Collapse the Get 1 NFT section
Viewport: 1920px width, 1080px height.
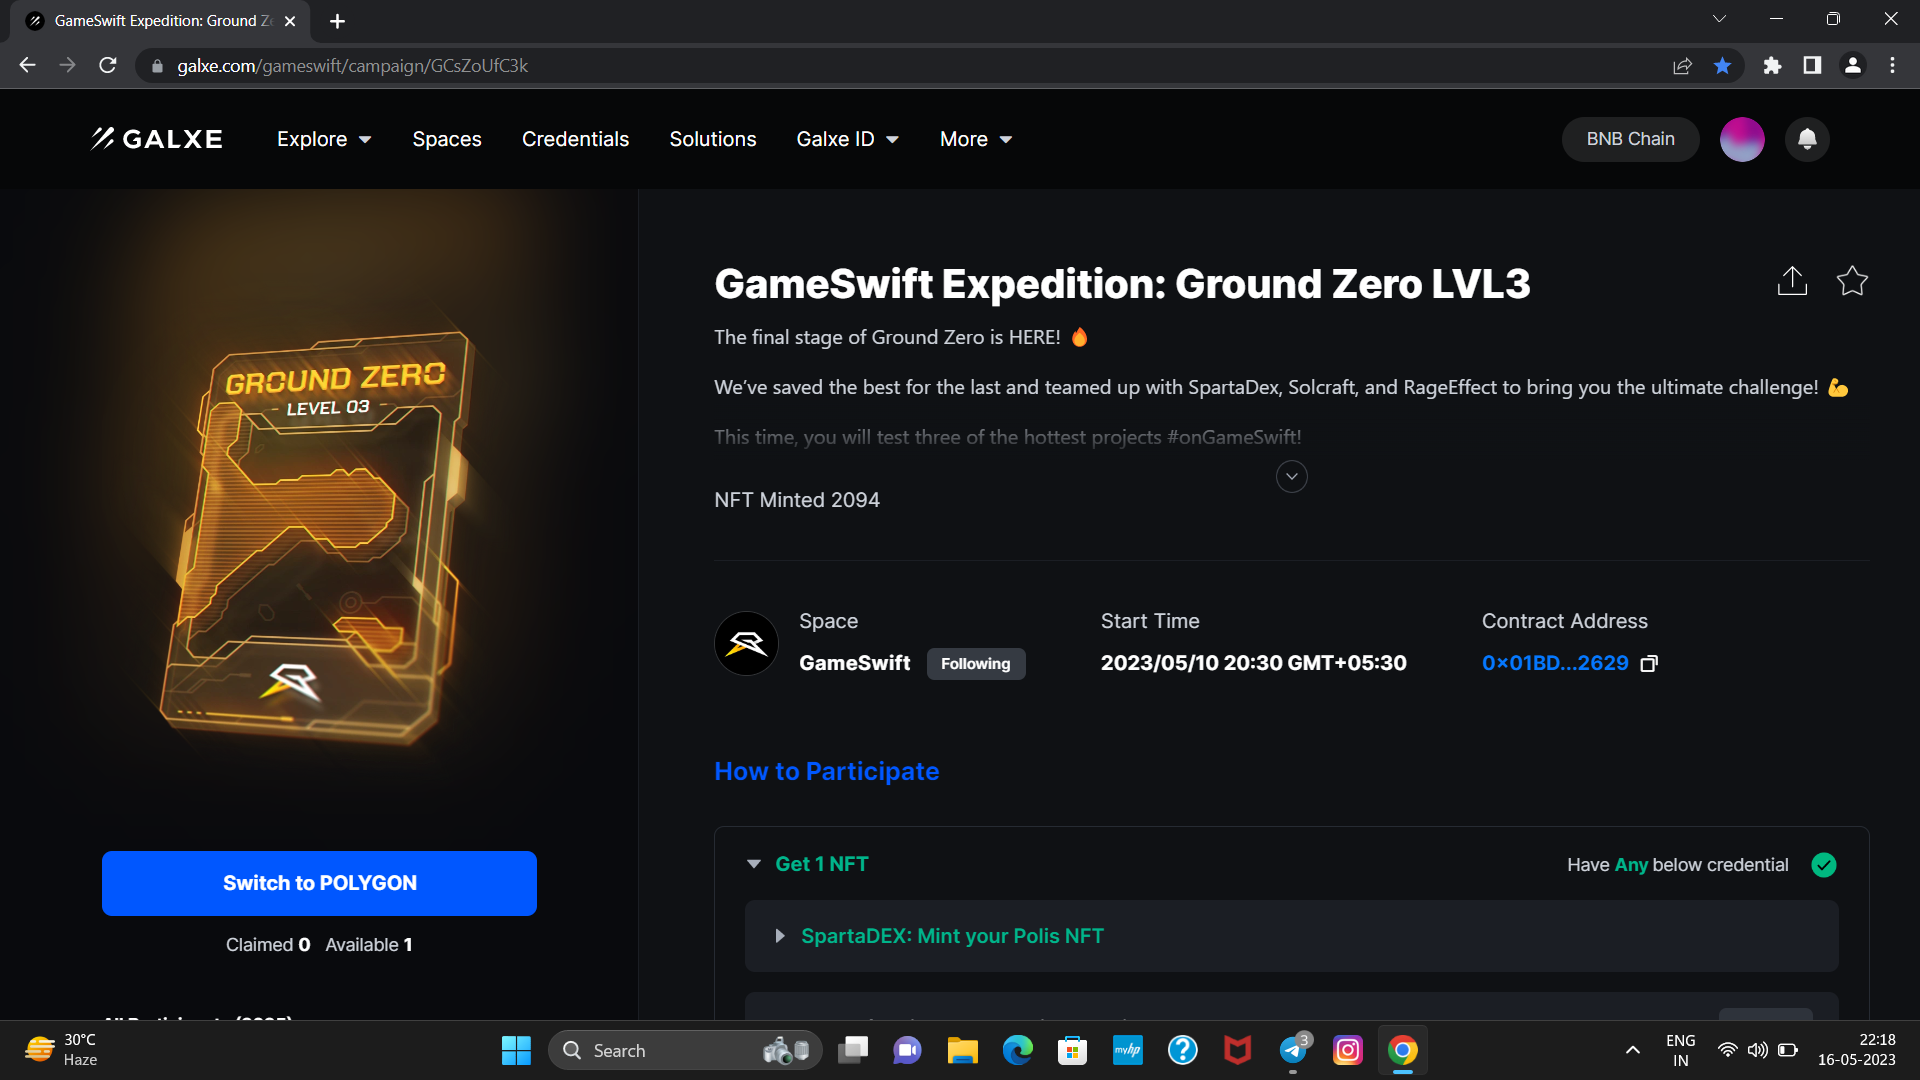[x=754, y=864]
